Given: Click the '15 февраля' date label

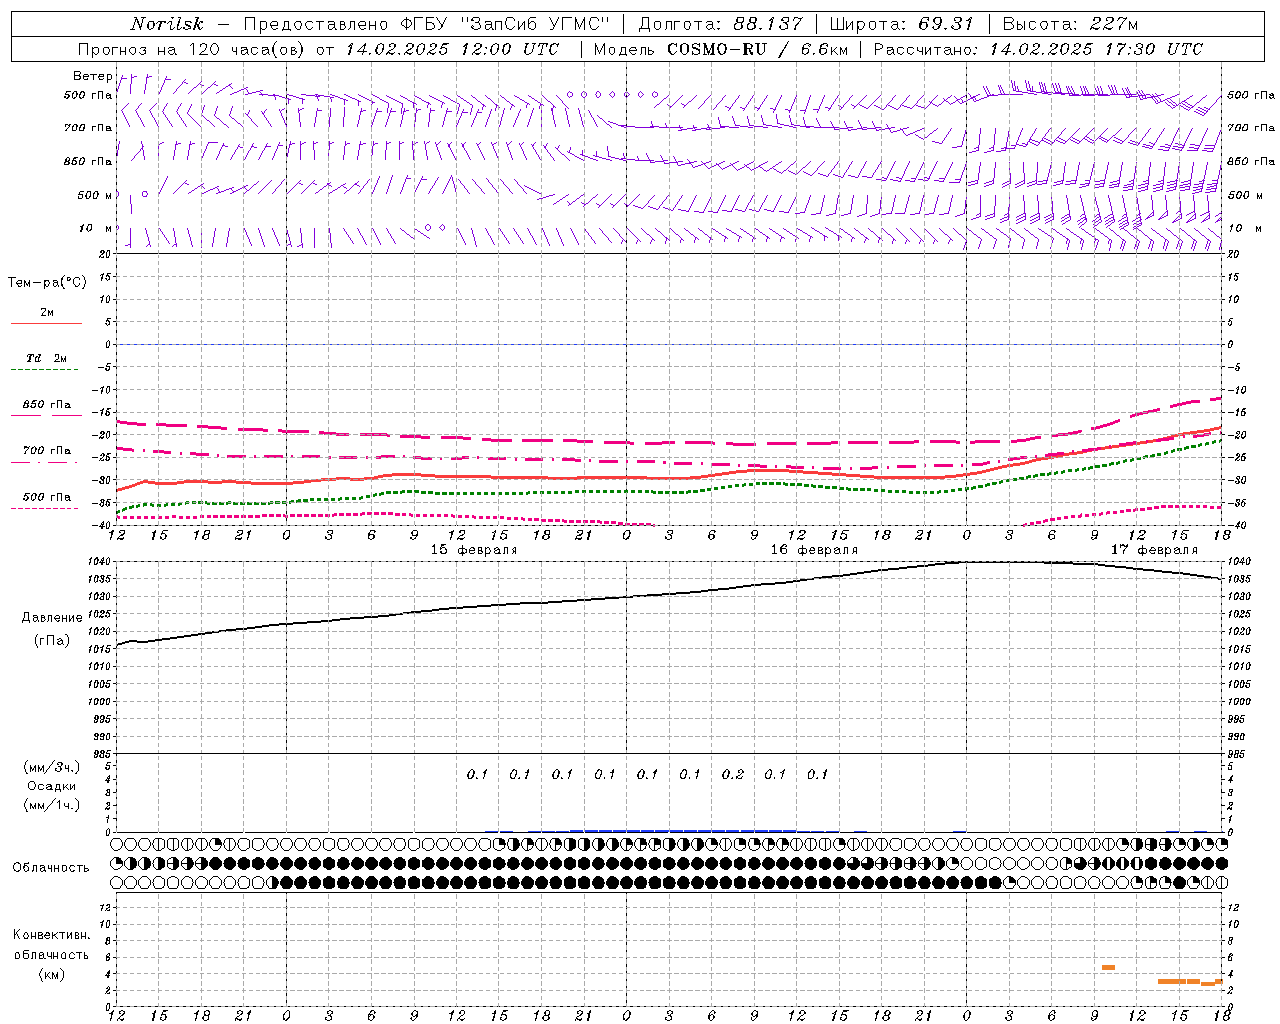Looking at the screenshot, I should (474, 550).
